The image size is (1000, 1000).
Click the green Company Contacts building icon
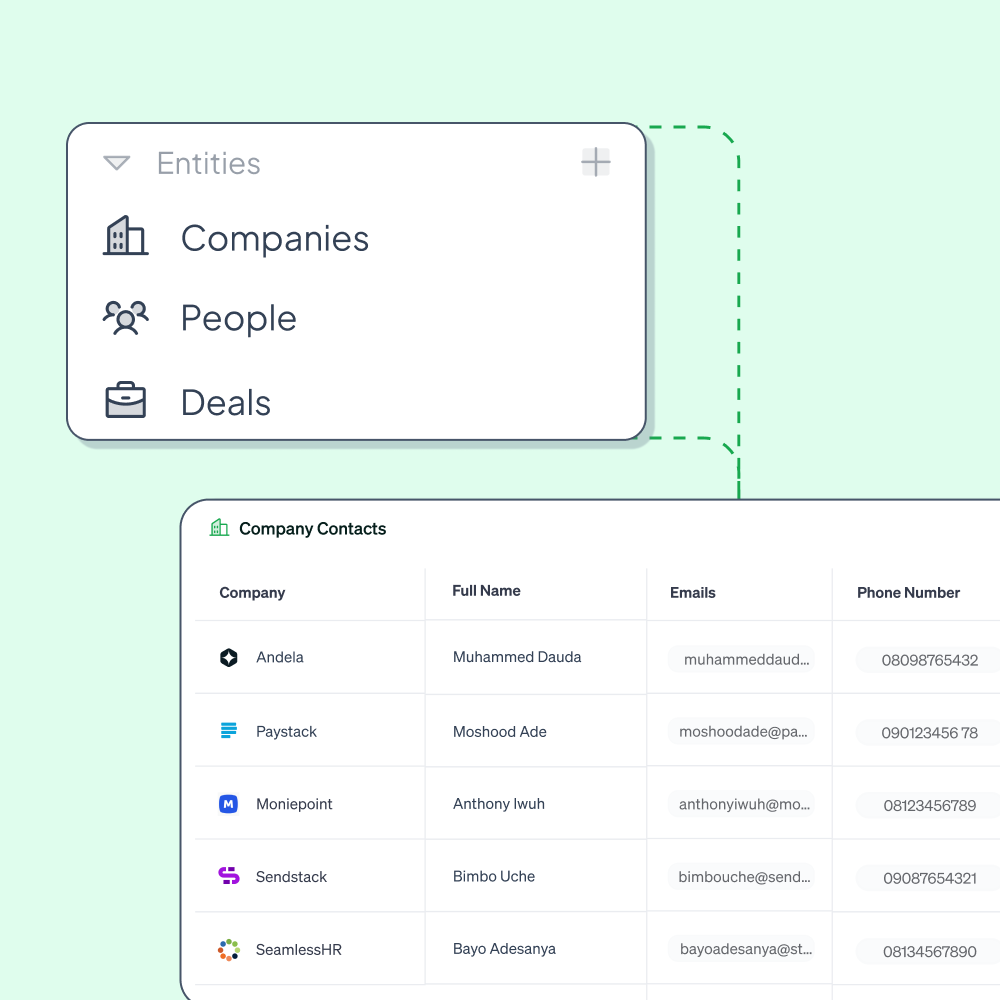point(219,528)
